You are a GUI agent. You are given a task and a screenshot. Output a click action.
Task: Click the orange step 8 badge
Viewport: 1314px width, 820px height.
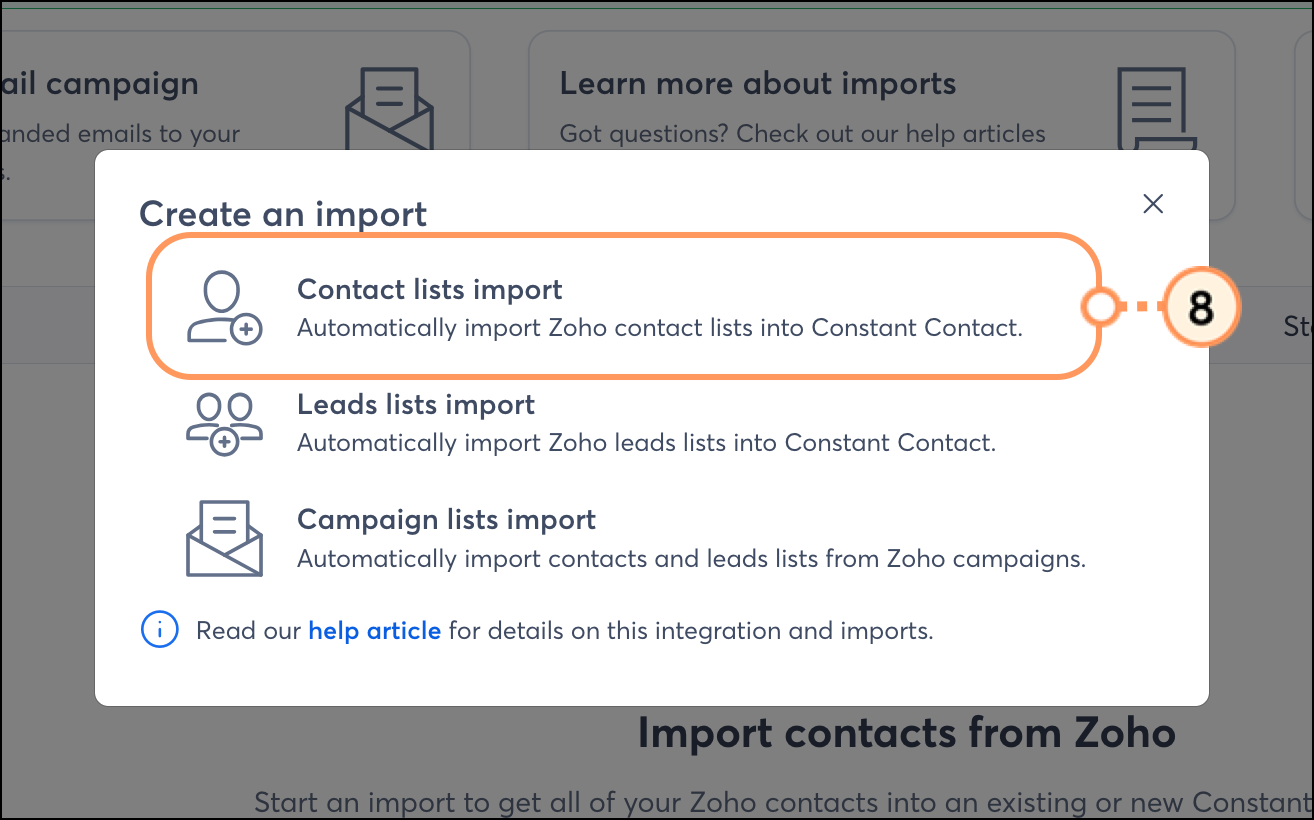pos(1200,308)
